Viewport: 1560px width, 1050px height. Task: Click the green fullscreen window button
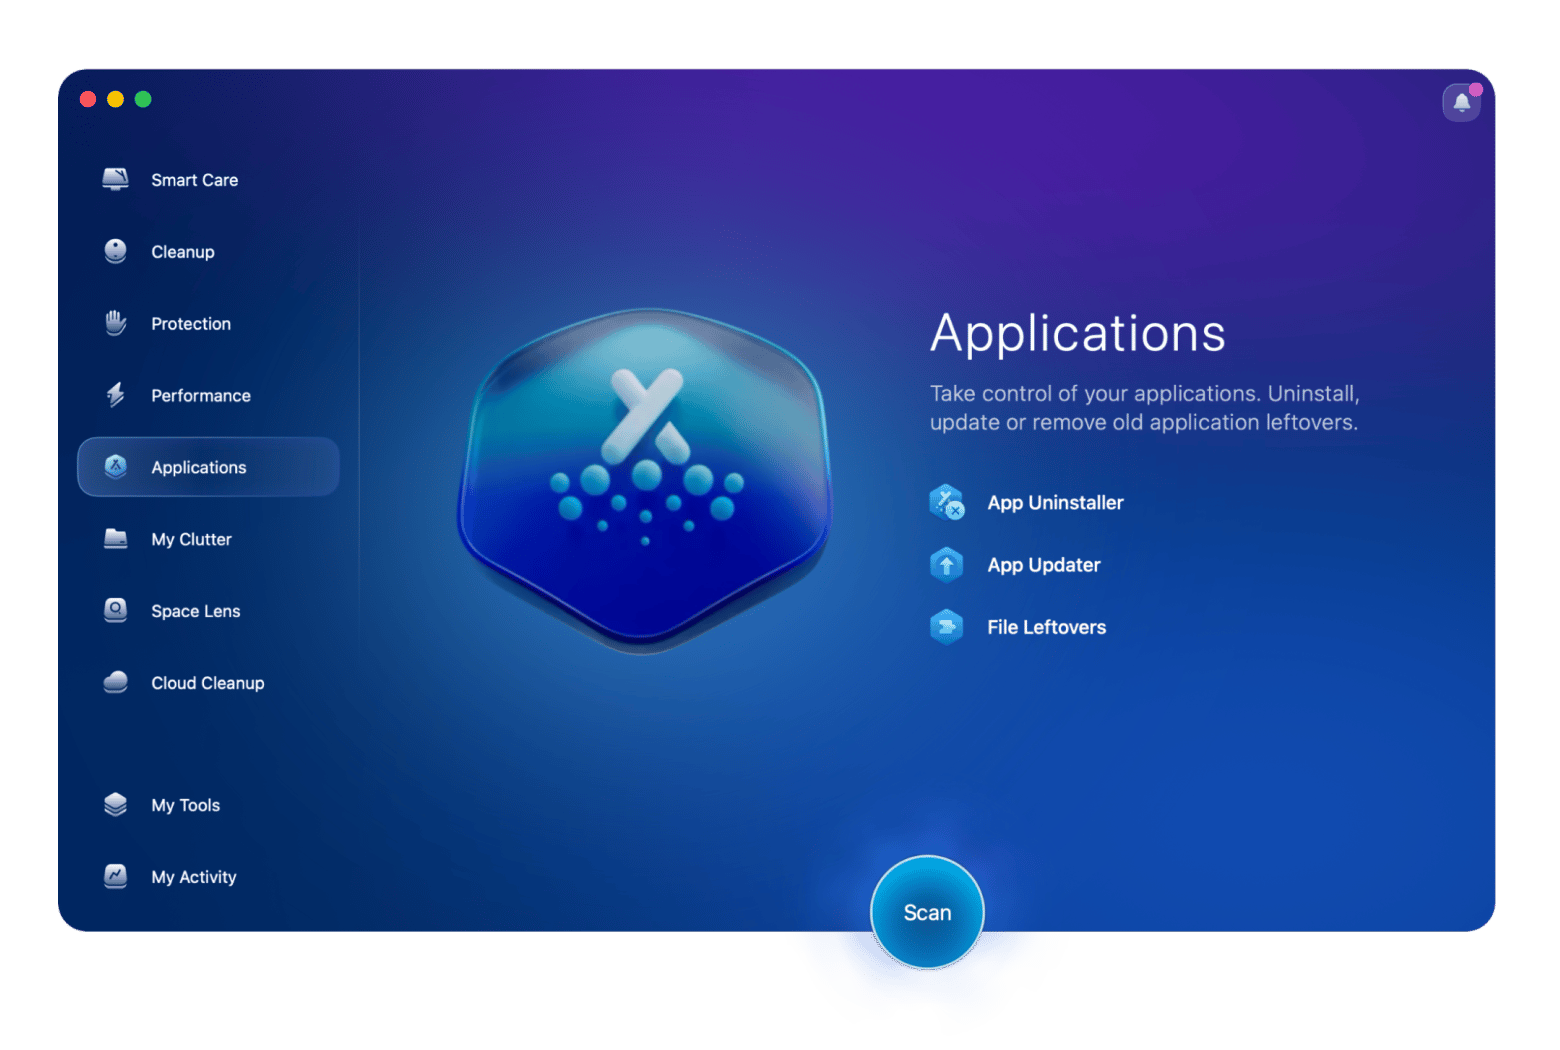point(143,99)
